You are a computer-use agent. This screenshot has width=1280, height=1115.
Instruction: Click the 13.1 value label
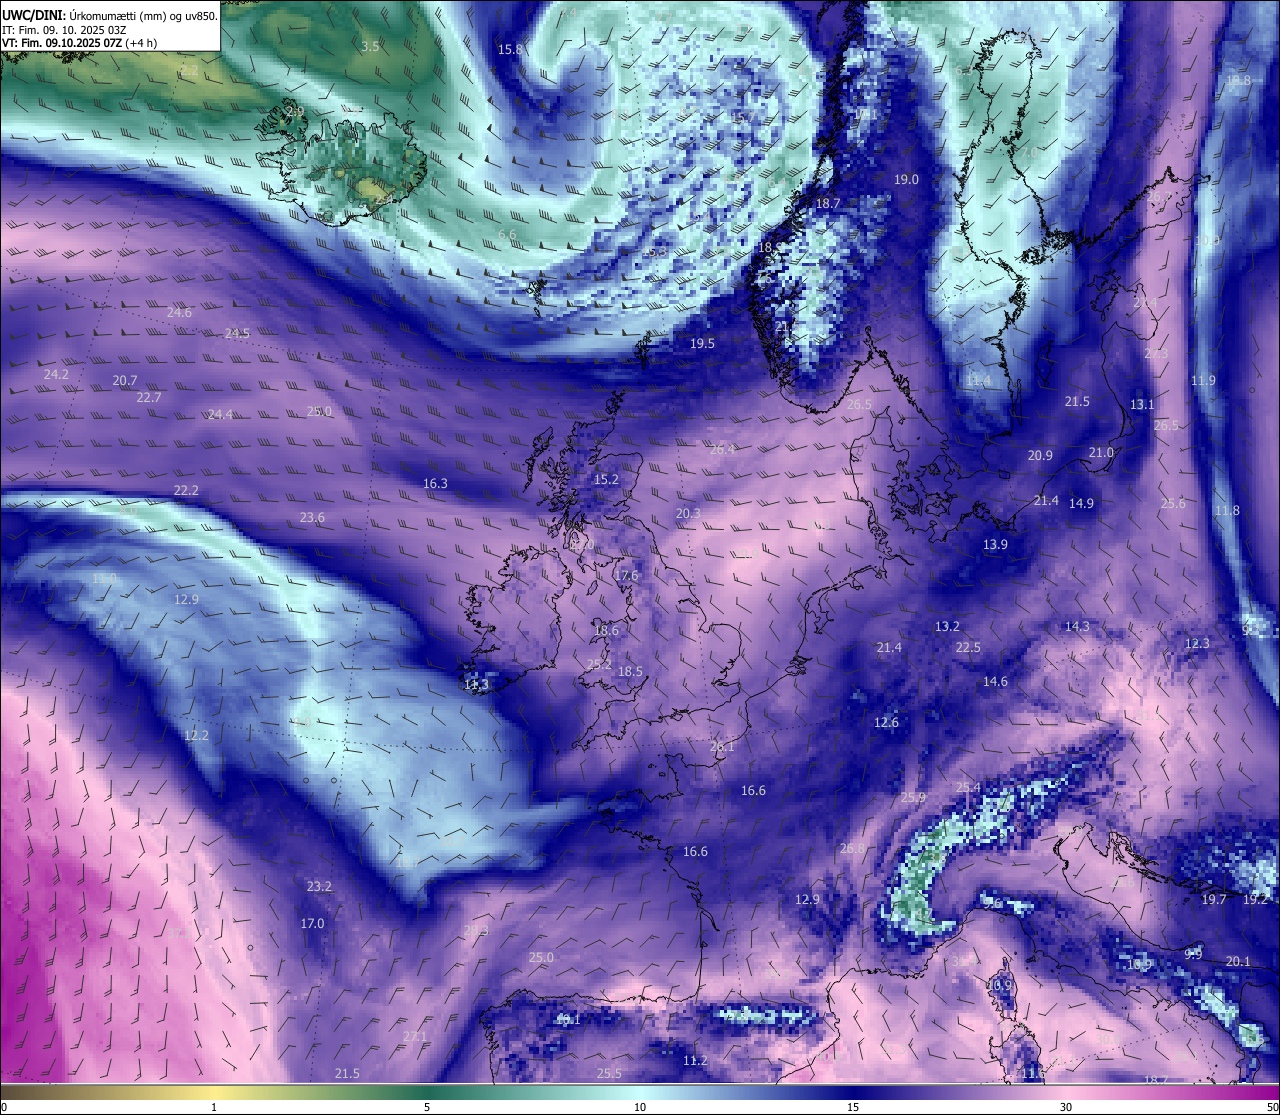tap(1142, 405)
